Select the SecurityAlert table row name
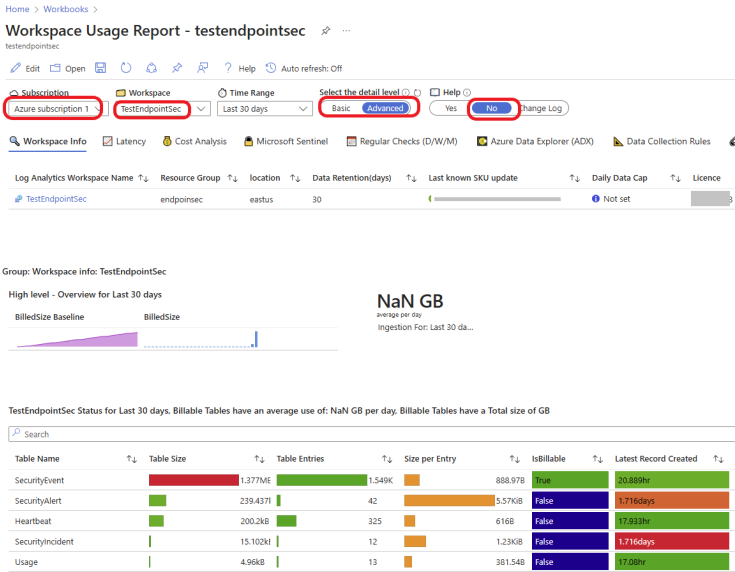The width and height of the screenshot is (735, 572). [38, 501]
